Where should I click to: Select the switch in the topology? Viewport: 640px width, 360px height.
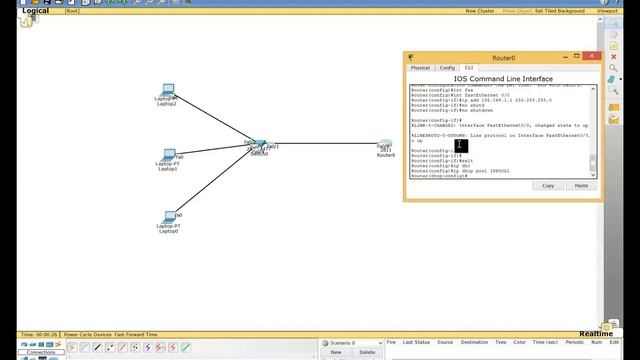[259, 144]
